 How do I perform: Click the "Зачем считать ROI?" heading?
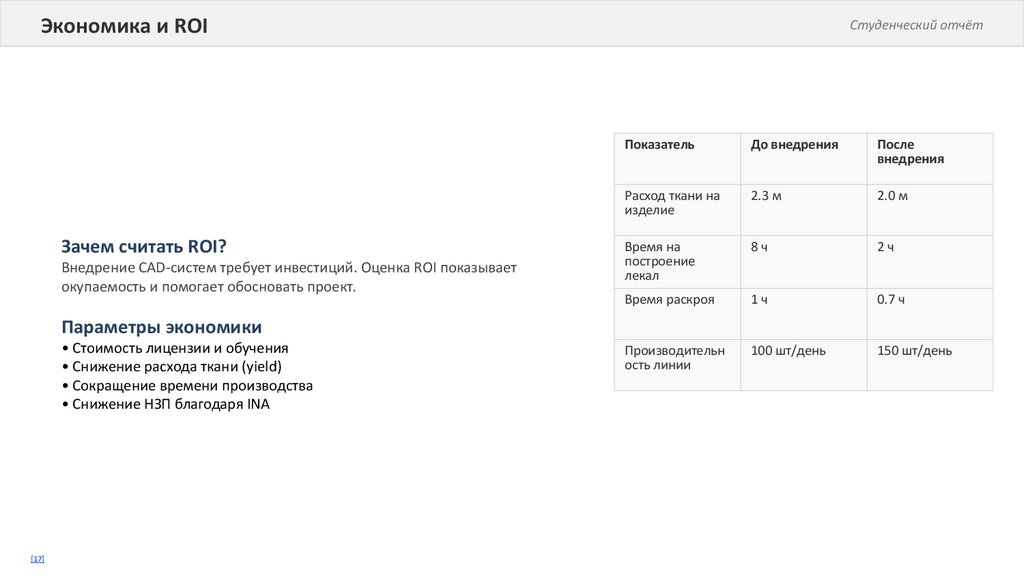click(x=144, y=246)
